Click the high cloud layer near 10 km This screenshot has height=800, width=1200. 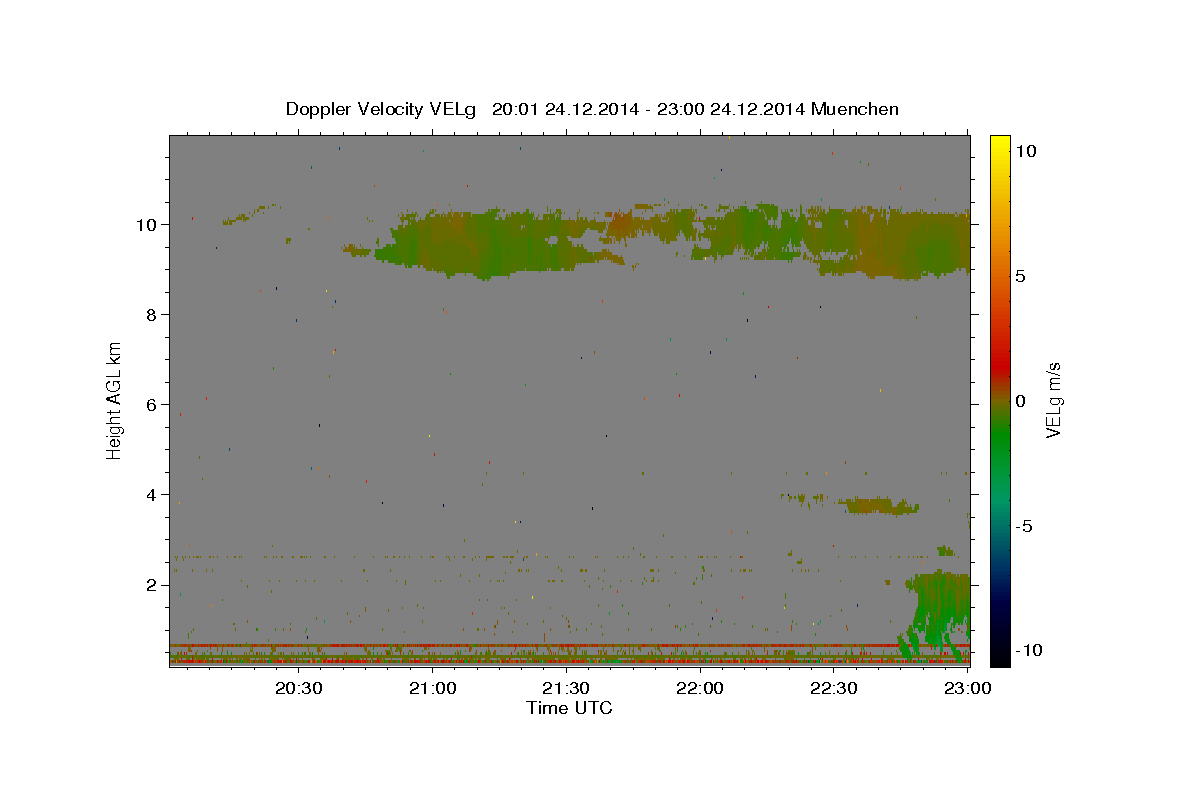coord(672,242)
